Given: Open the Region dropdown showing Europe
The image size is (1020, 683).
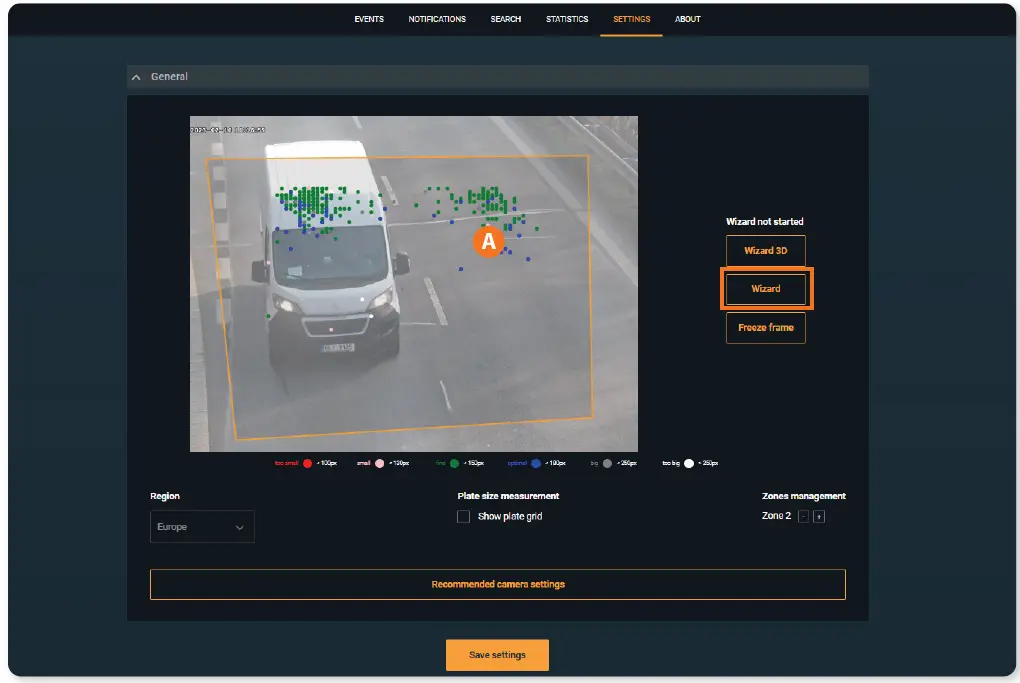Looking at the screenshot, I should point(202,527).
